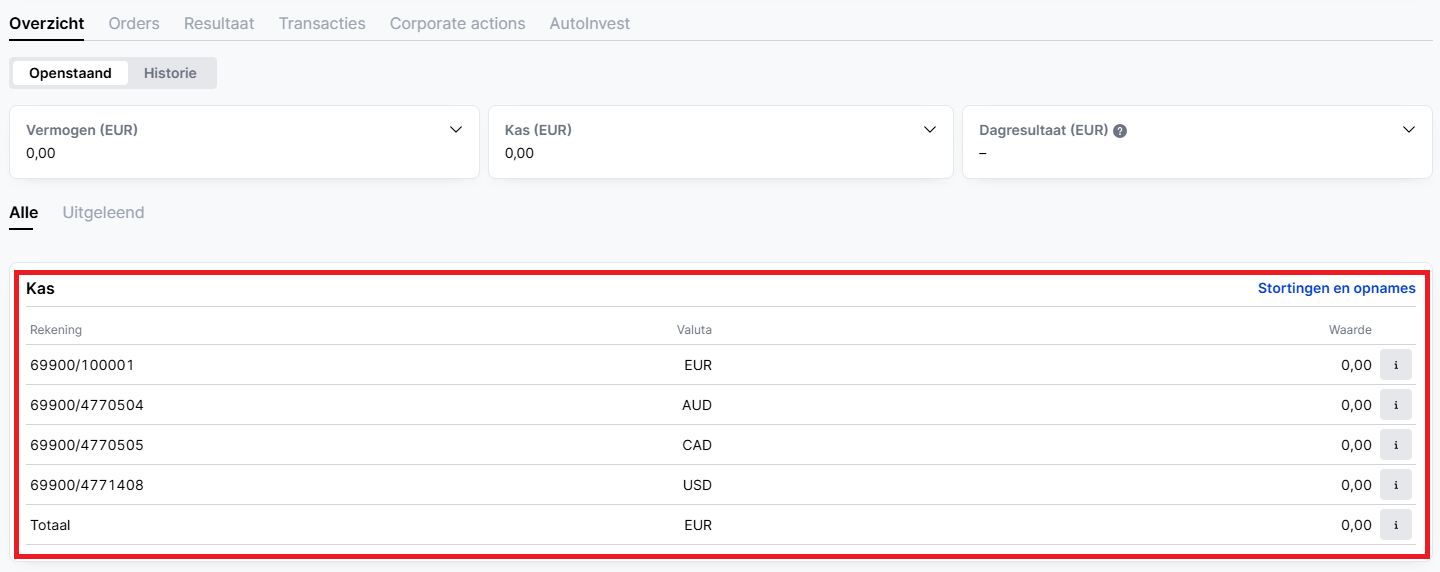Select the AutoInvest tab
Viewport: 1440px width, 572px height.
pyautogui.click(x=590, y=23)
